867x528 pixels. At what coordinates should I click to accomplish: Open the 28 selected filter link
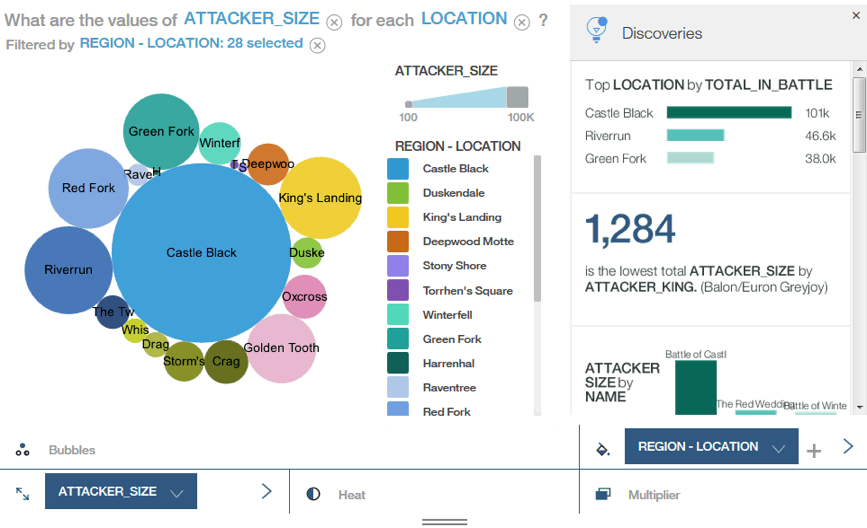(191, 43)
